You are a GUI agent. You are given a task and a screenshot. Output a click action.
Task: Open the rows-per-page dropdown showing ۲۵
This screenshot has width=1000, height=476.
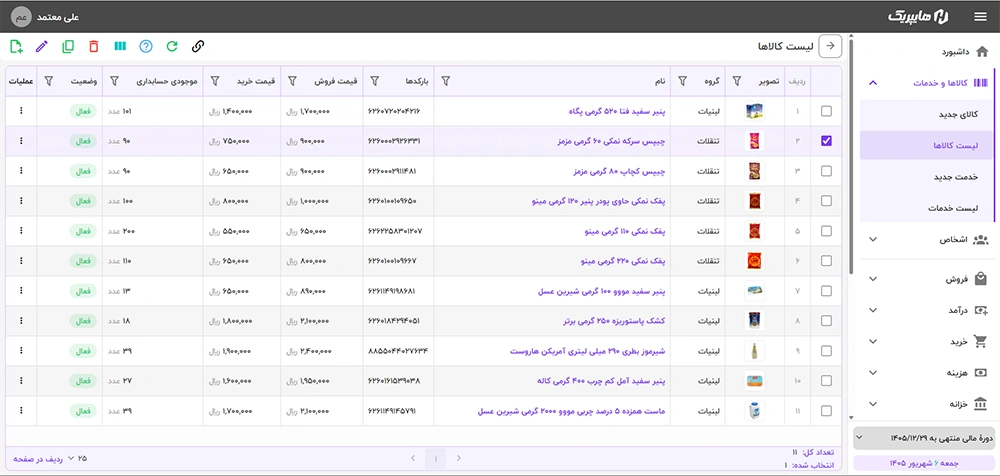pyautogui.click(x=77, y=458)
